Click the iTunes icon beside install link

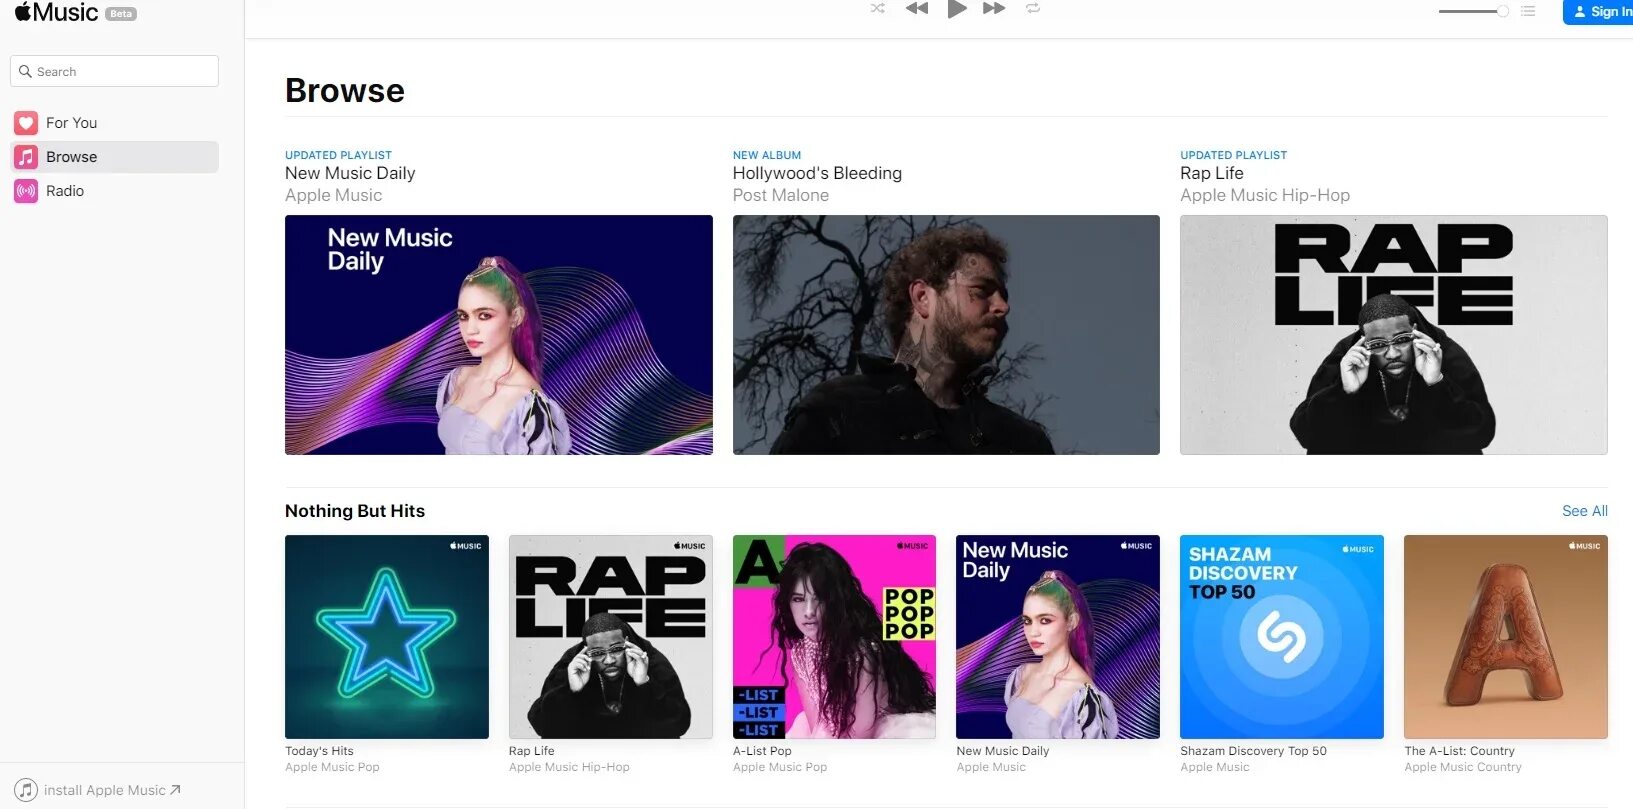pos(26,790)
